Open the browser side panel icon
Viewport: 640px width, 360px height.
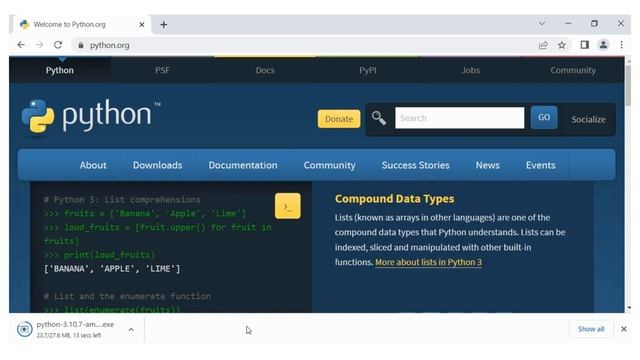click(584, 45)
